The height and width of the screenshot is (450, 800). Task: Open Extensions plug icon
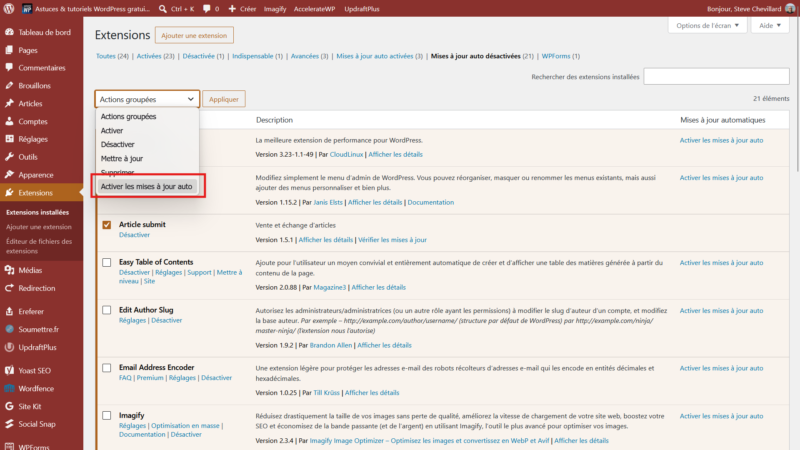[x=9, y=192]
